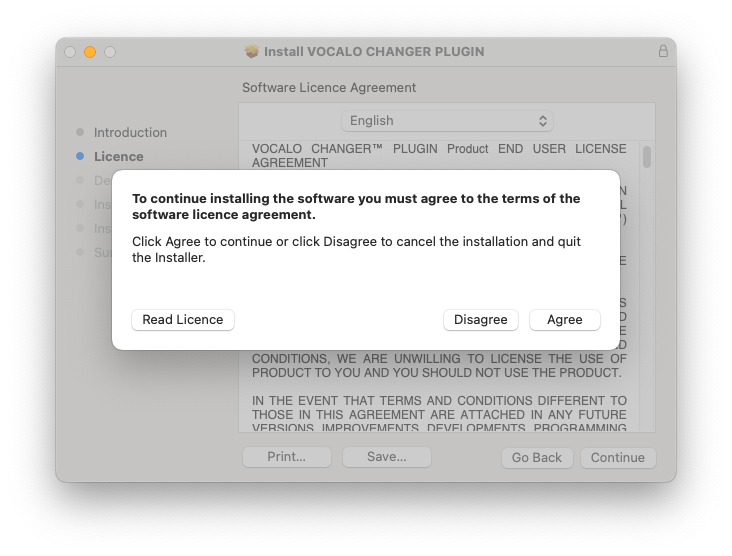Click the Print... button
Viewport: 732px width, 556px height.
tap(287, 457)
